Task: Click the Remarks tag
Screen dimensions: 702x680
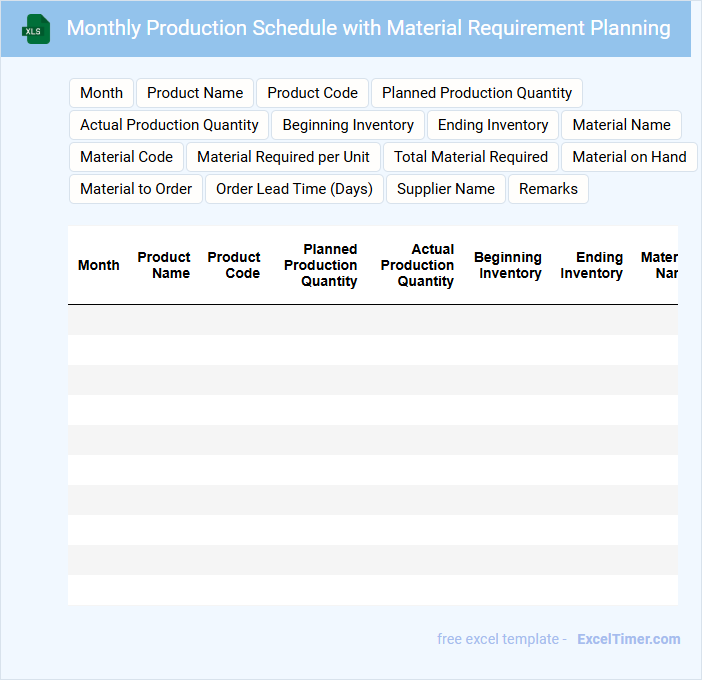Action: tap(548, 189)
